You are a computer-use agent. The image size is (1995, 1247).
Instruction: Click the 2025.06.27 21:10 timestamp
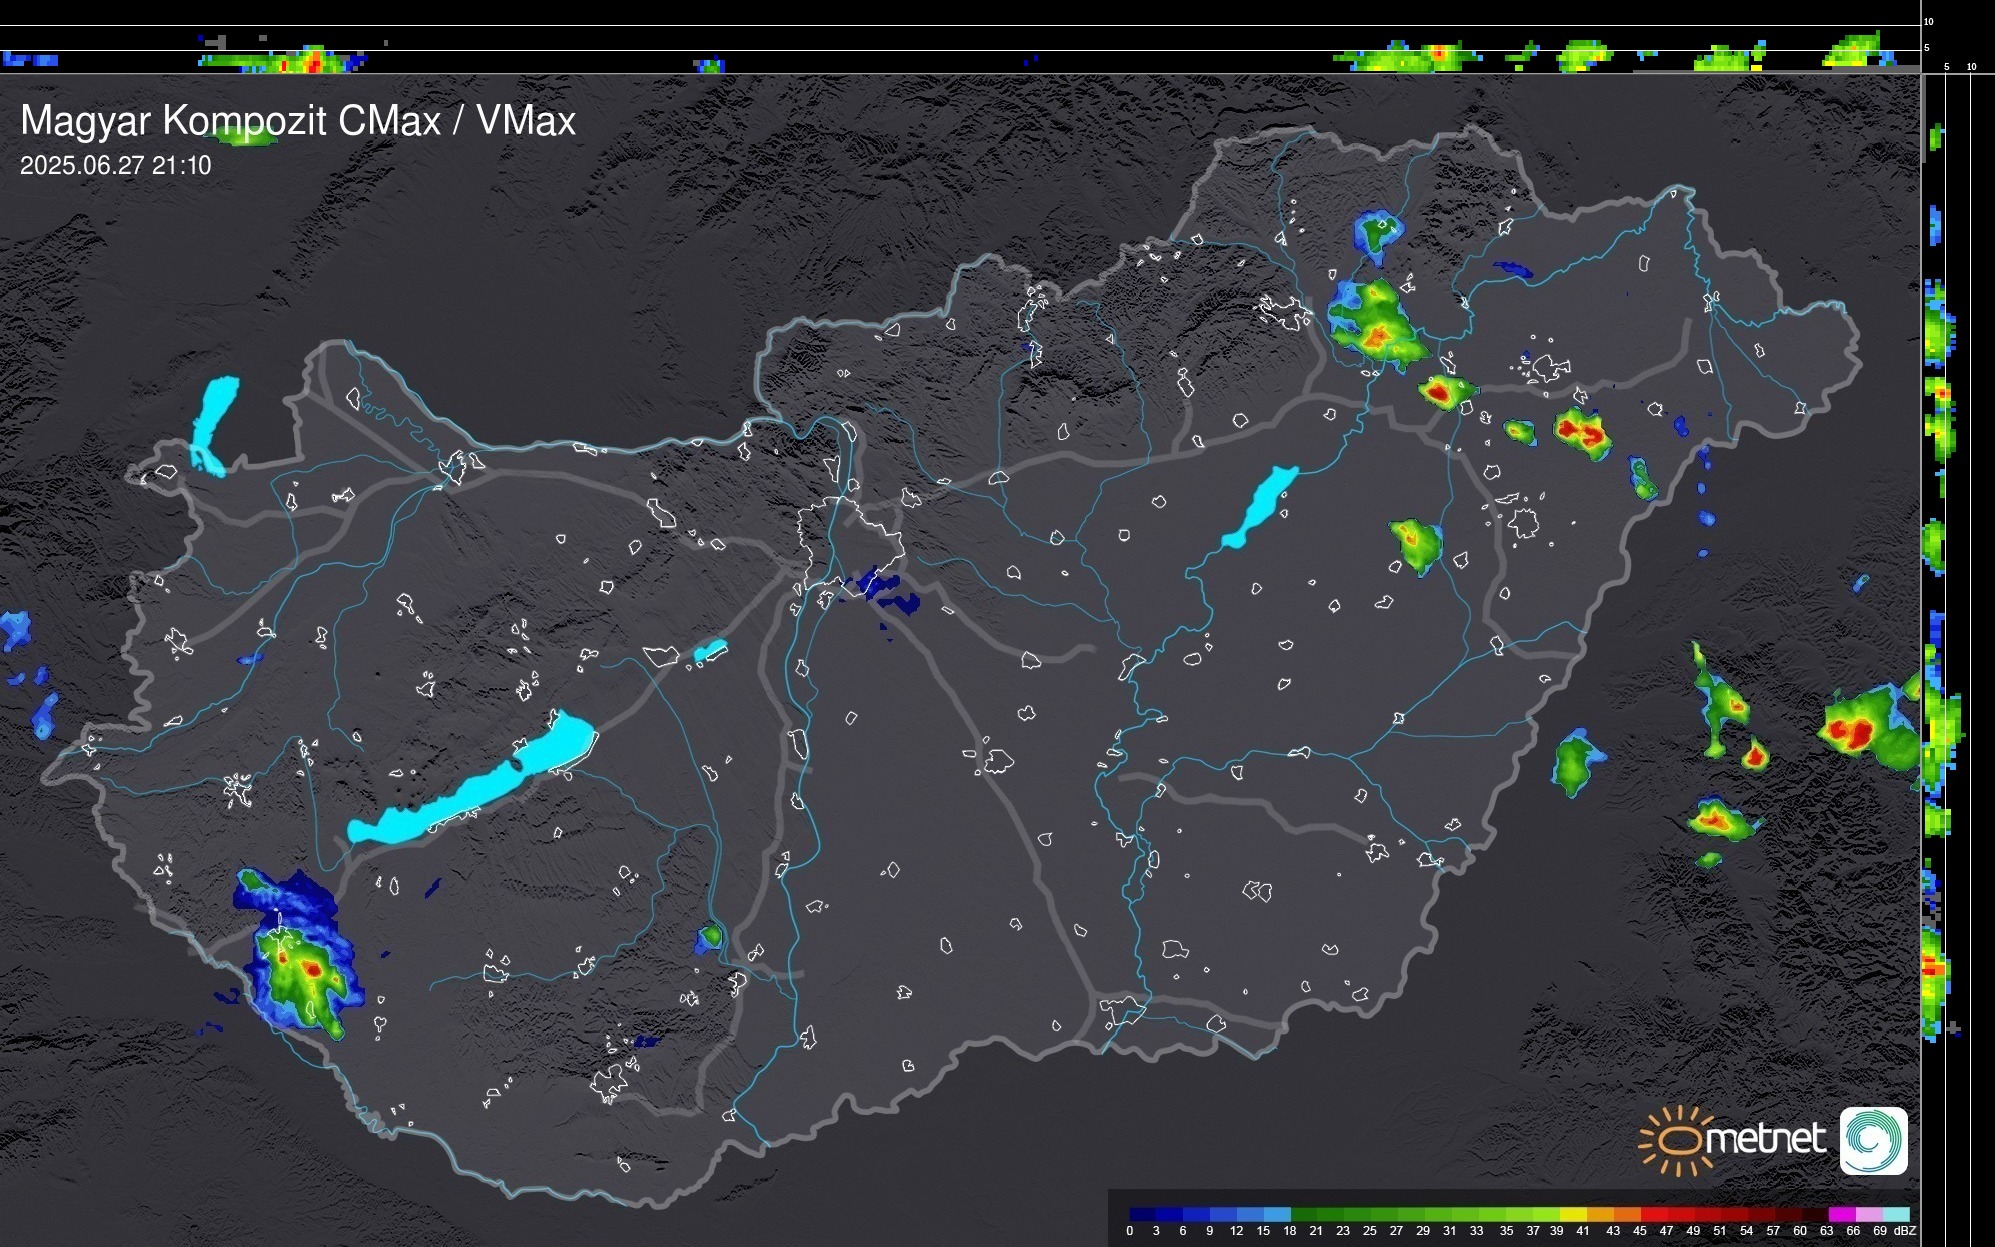115,166
